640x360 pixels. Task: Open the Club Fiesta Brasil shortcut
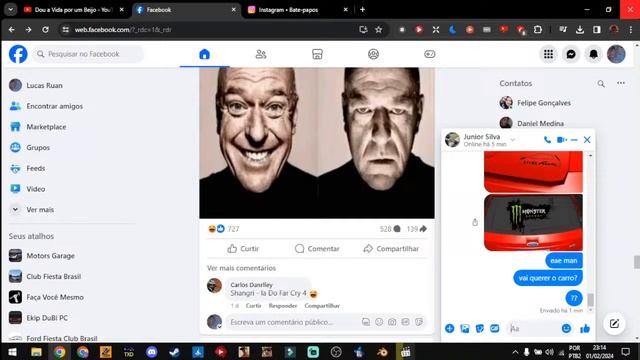click(x=45, y=276)
